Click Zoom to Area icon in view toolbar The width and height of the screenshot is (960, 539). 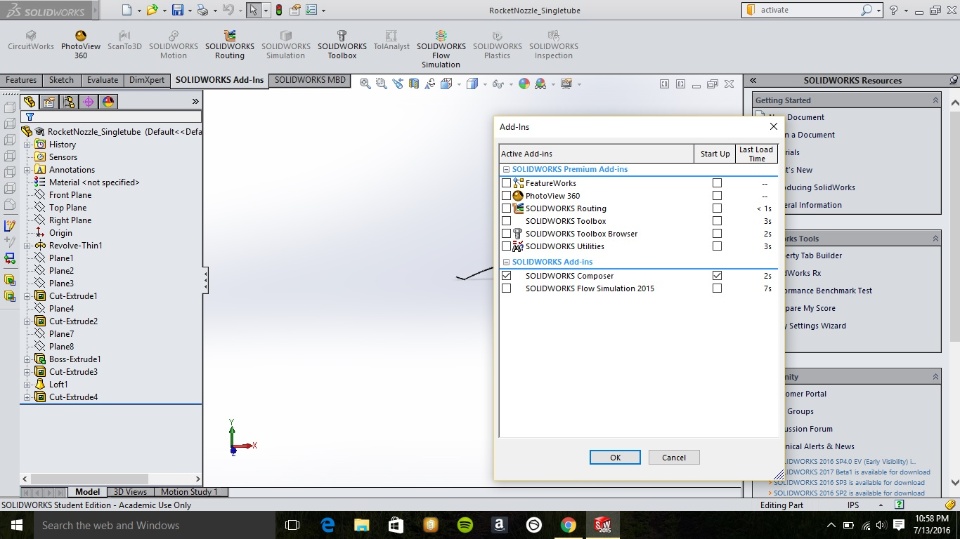coord(381,84)
